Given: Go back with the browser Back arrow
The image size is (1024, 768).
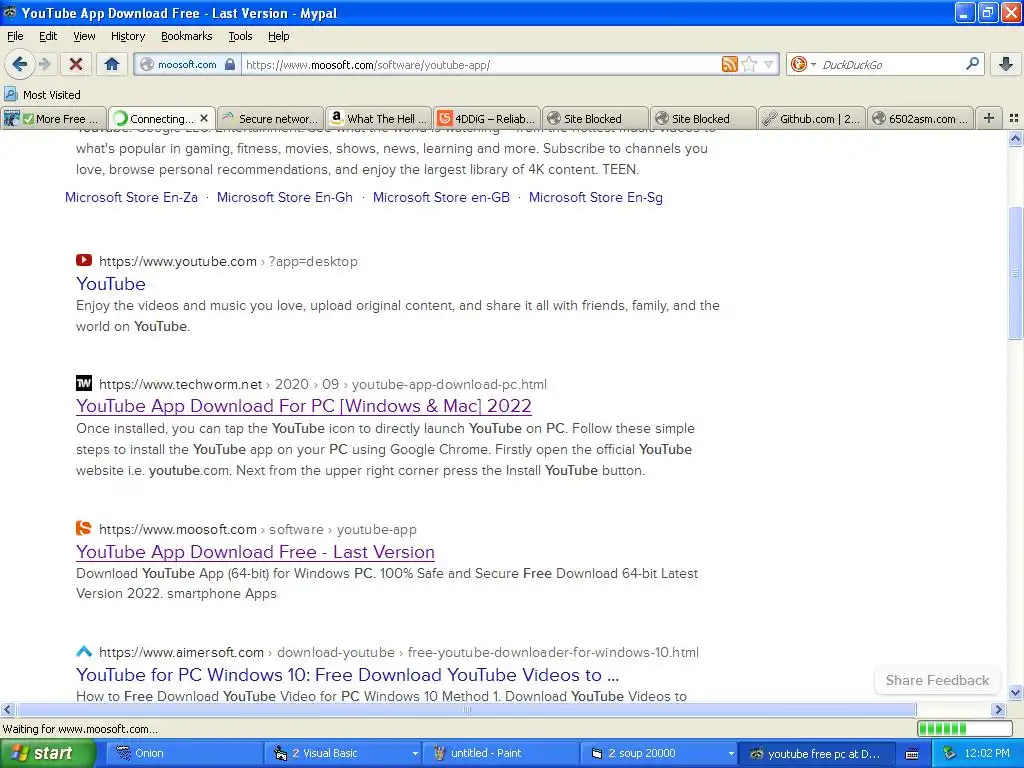Looking at the screenshot, I should (x=20, y=64).
